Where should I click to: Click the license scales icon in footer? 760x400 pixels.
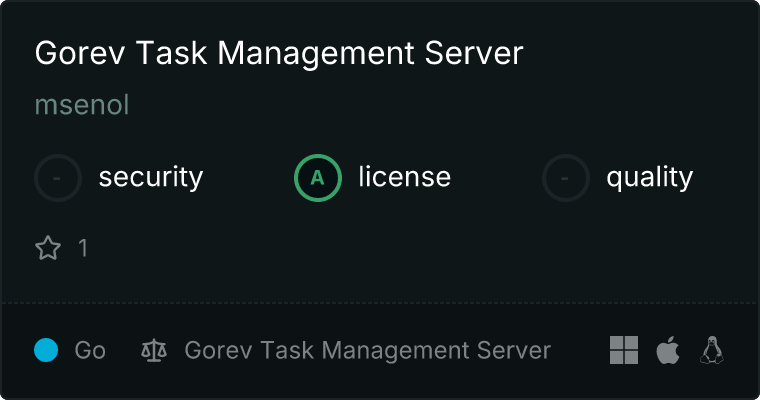pos(154,351)
